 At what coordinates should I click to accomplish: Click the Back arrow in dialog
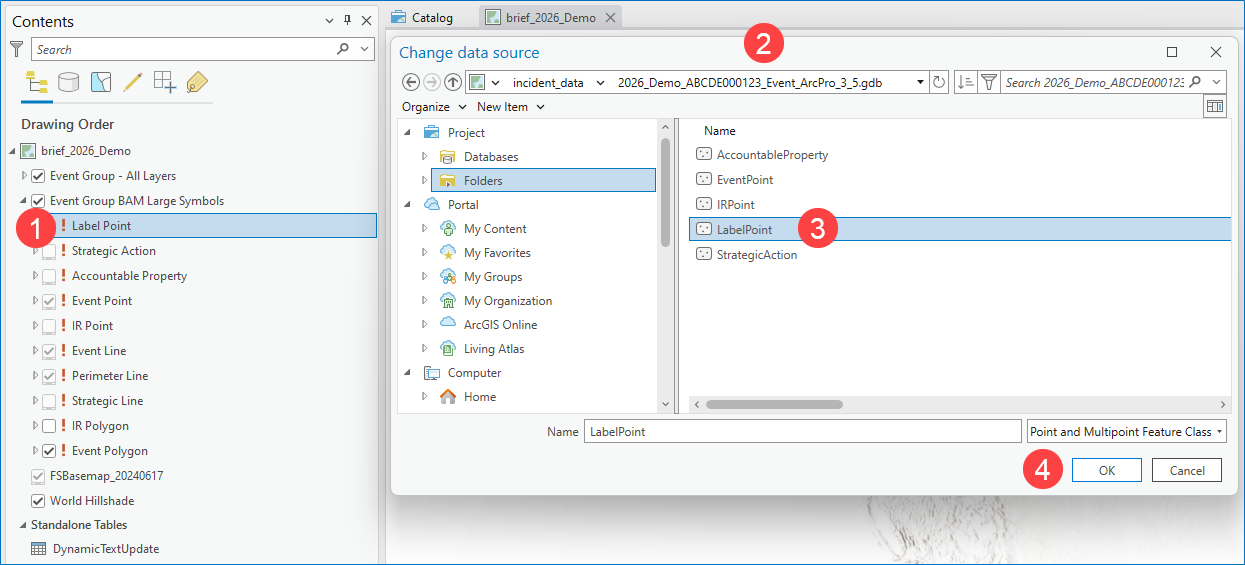click(410, 83)
